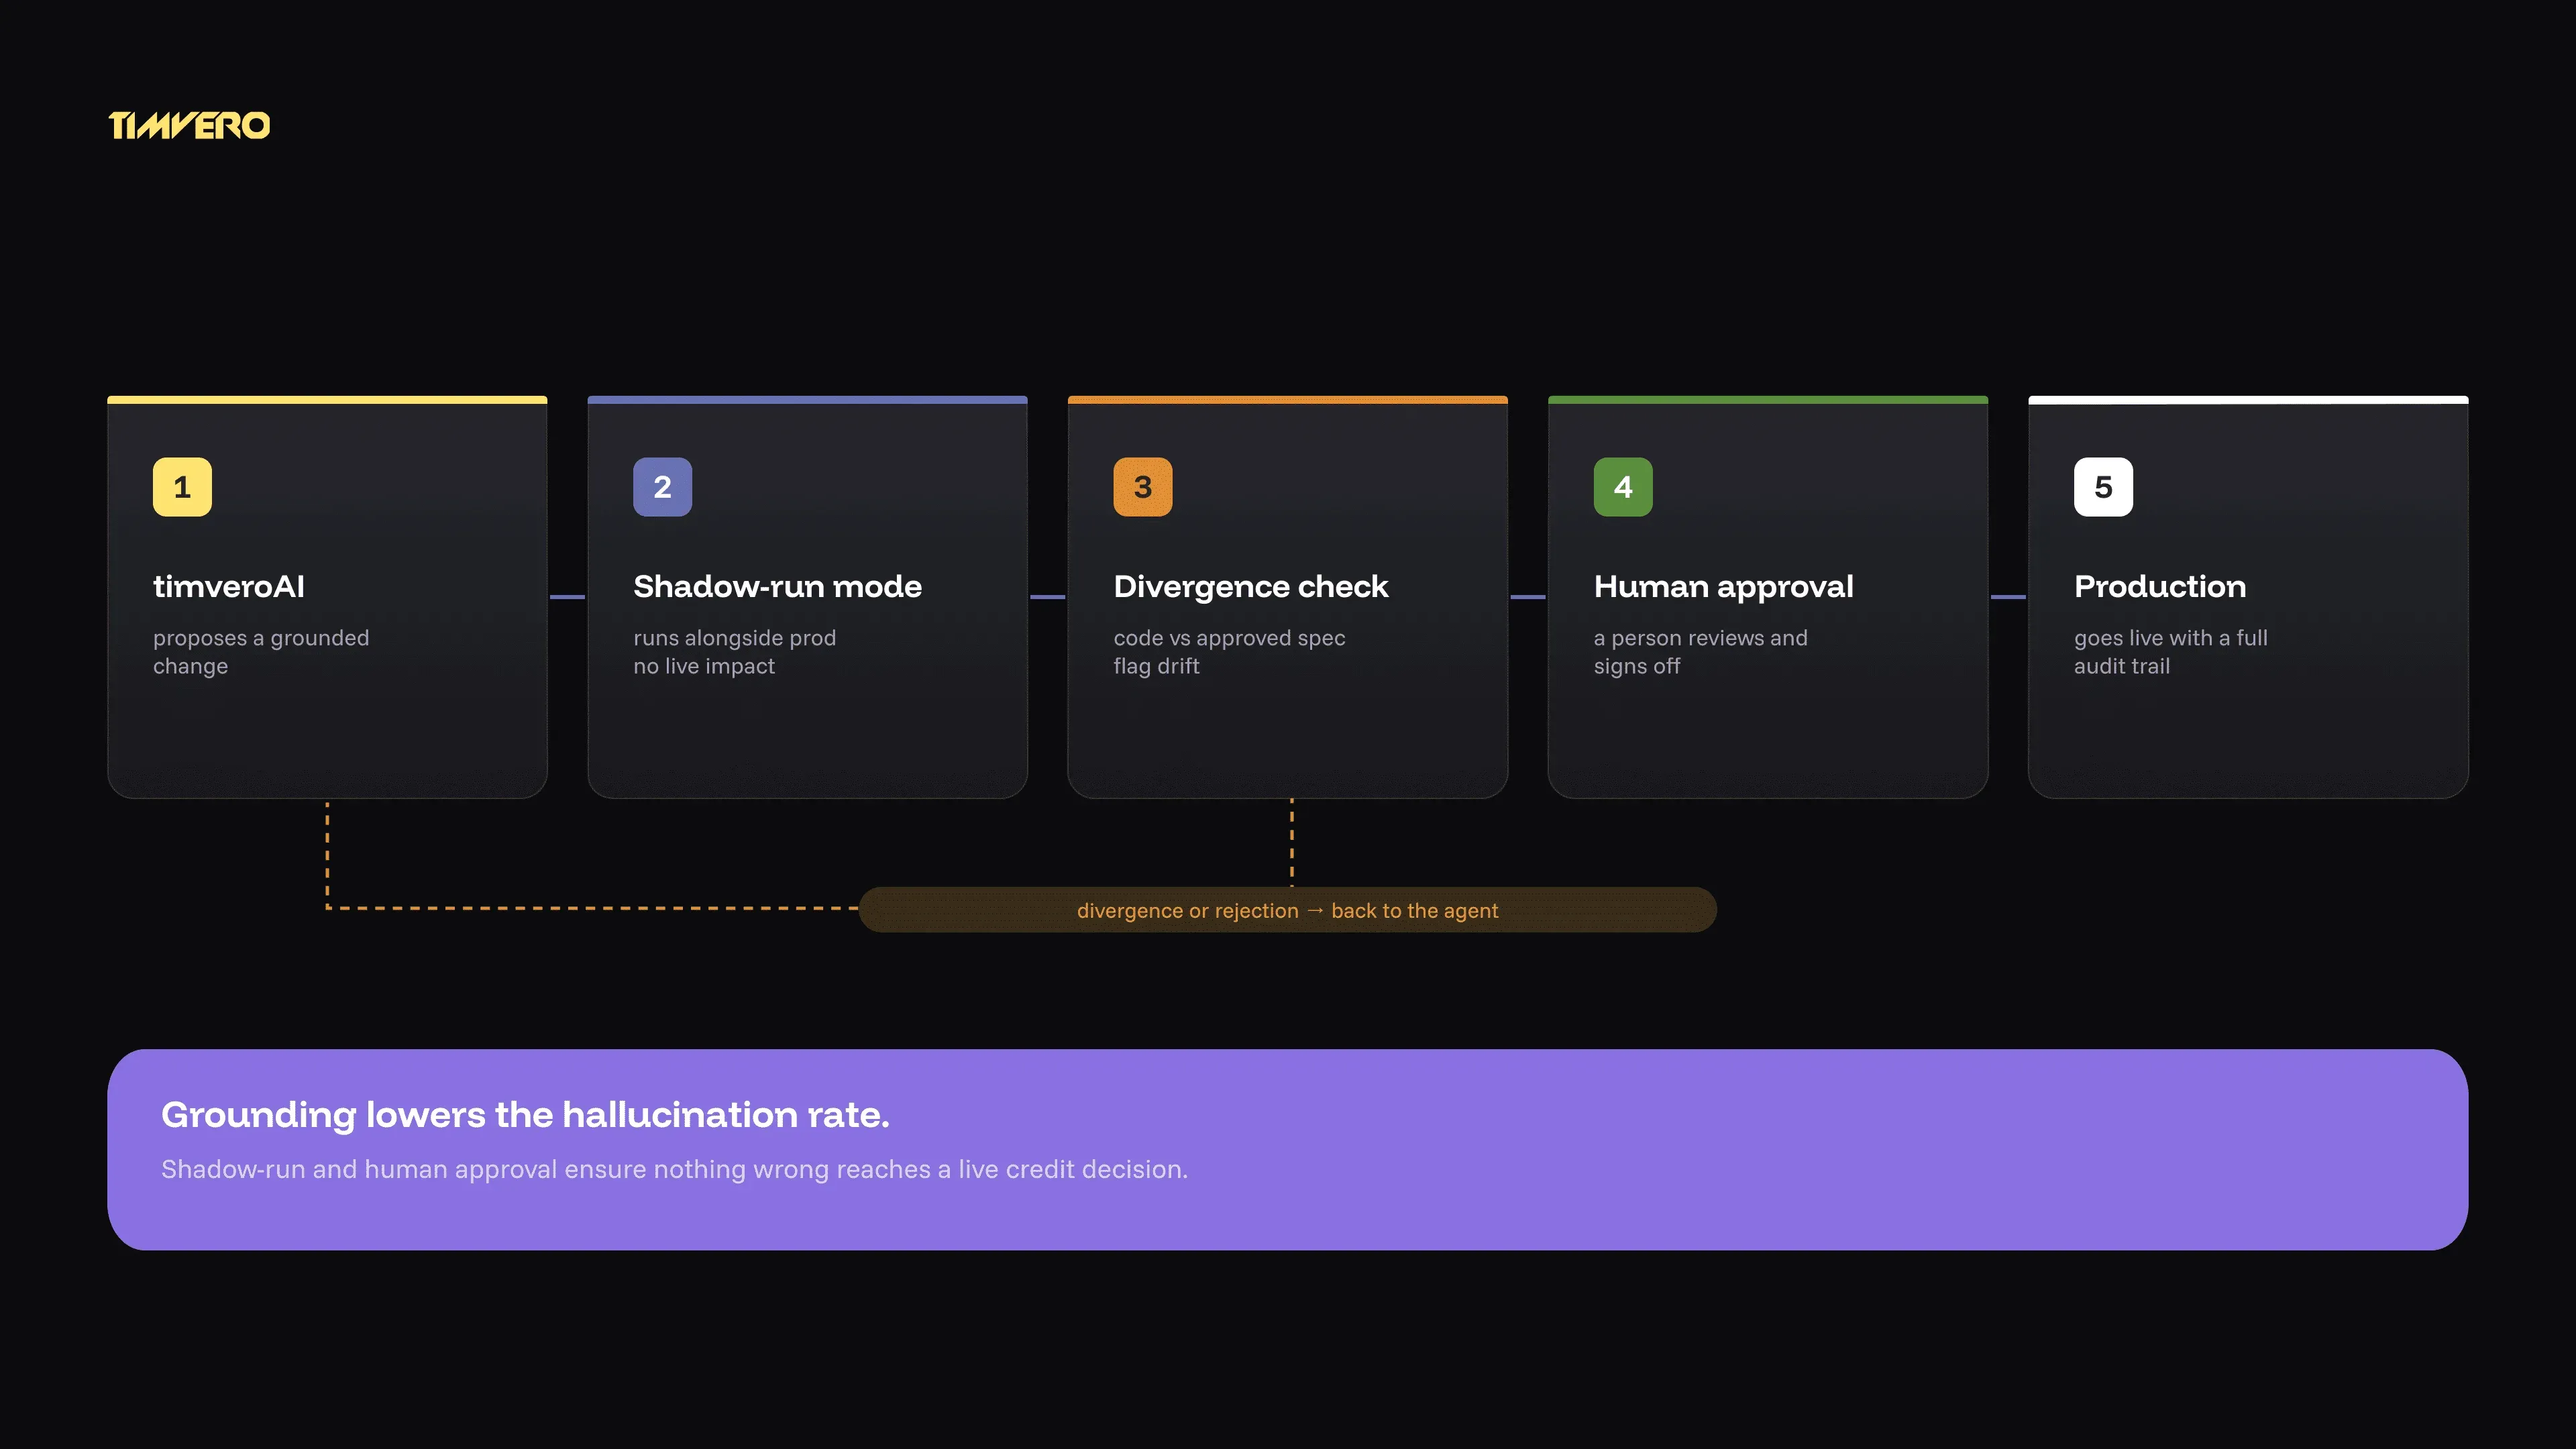Click the TIMVERO logo
The width and height of the screenshot is (2576, 1449).
pyautogui.click(x=189, y=125)
